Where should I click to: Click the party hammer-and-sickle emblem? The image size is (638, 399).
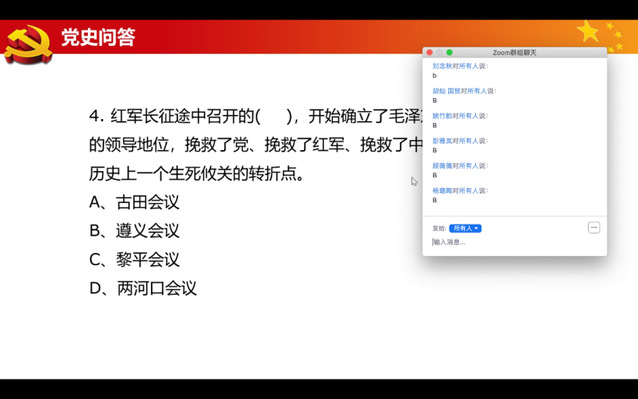pyautogui.click(x=28, y=44)
